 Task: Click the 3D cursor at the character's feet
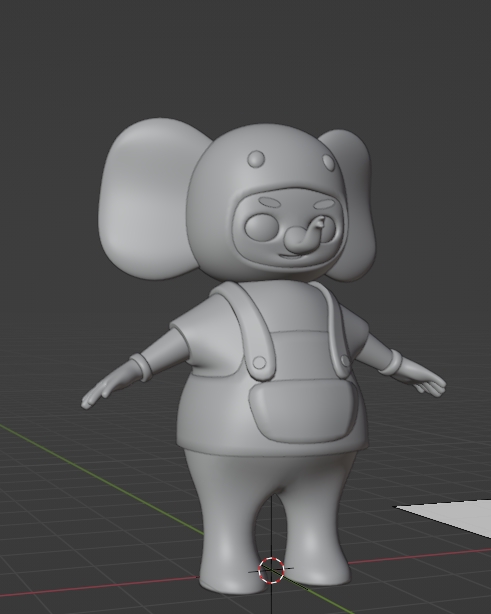pos(271,570)
